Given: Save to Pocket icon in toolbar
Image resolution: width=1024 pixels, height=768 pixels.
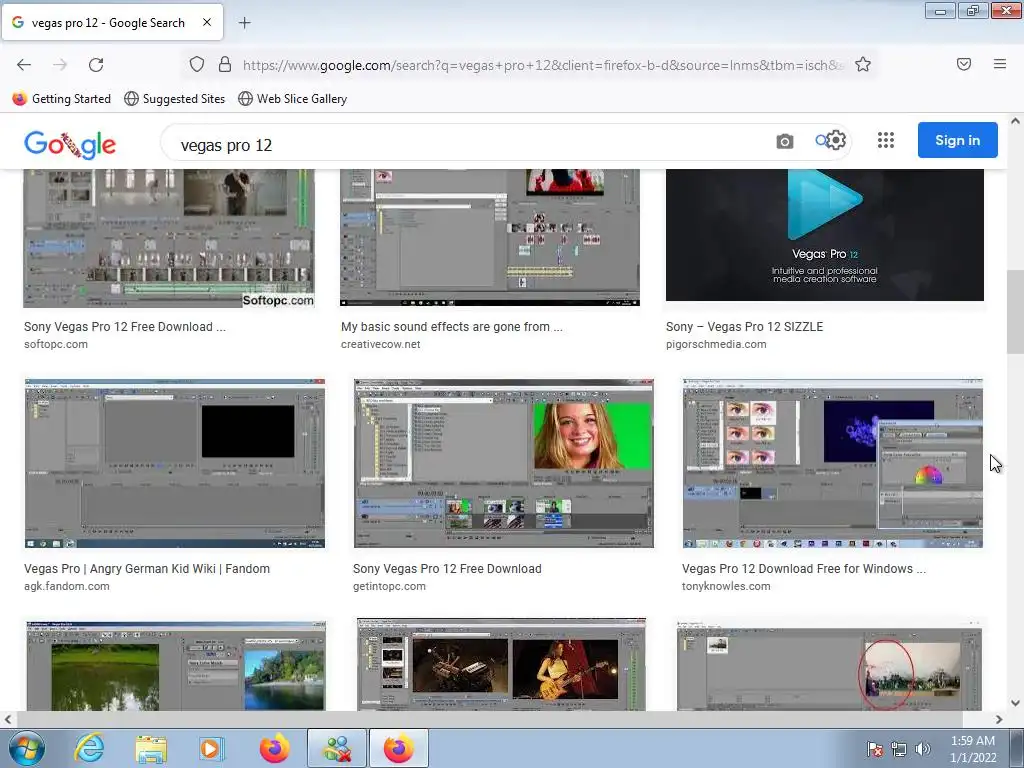Looking at the screenshot, I should click(x=963, y=64).
